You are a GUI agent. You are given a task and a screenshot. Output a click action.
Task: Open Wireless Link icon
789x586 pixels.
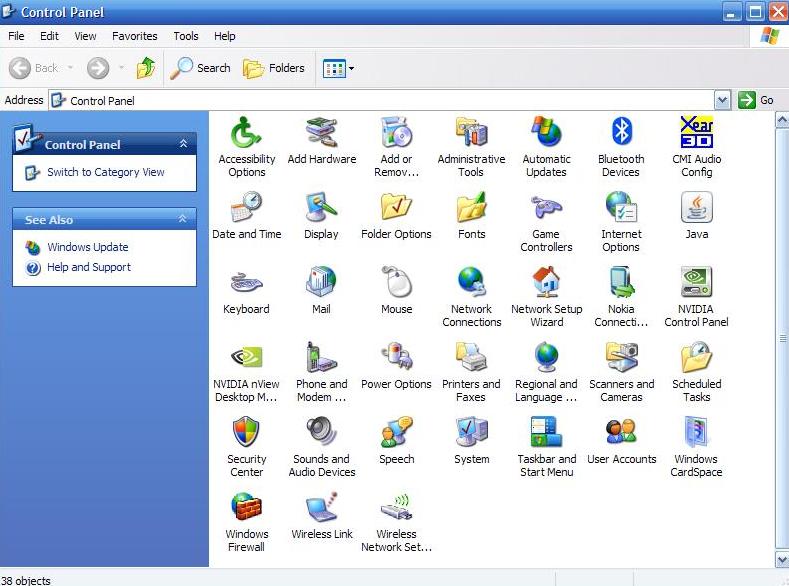click(321, 507)
